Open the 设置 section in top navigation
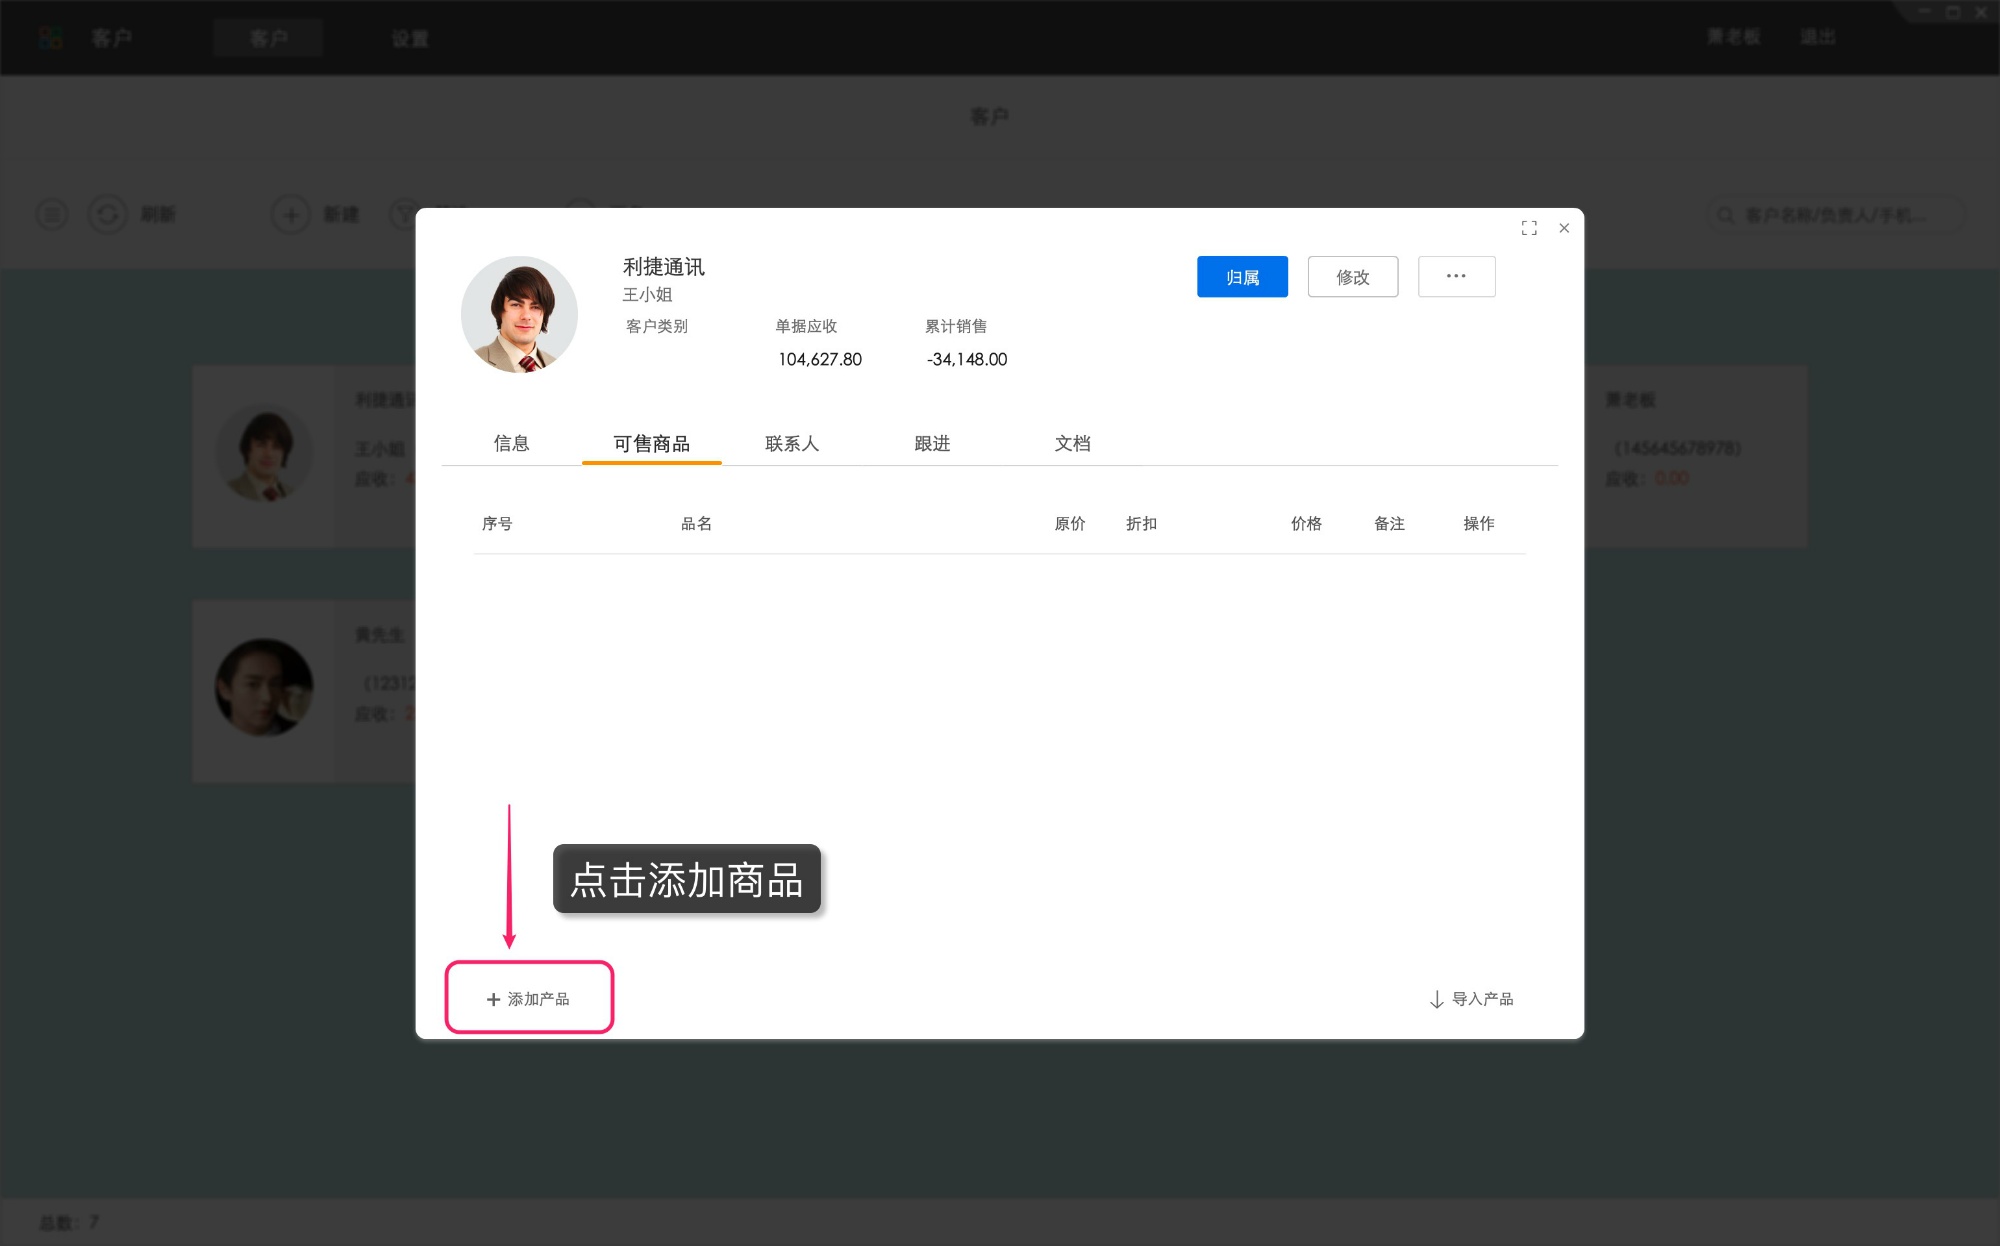The image size is (2000, 1246). (410, 38)
